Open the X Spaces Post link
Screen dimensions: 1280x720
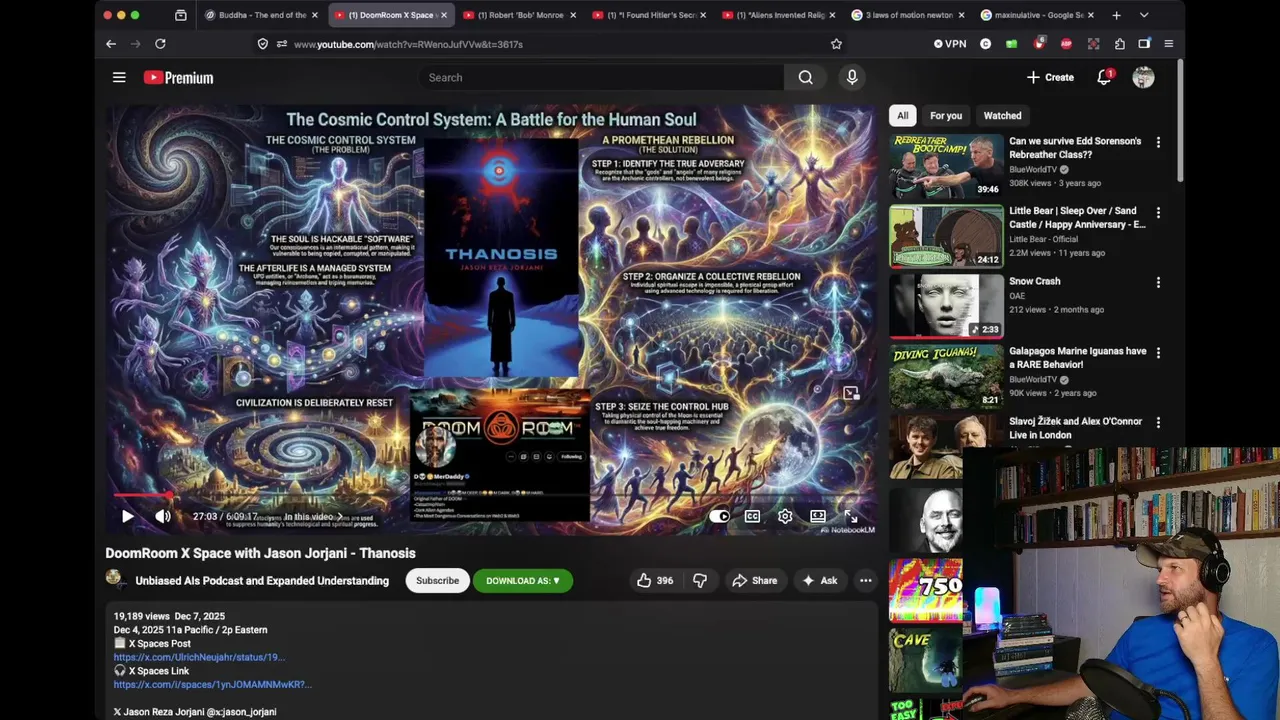(x=199, y=657)
